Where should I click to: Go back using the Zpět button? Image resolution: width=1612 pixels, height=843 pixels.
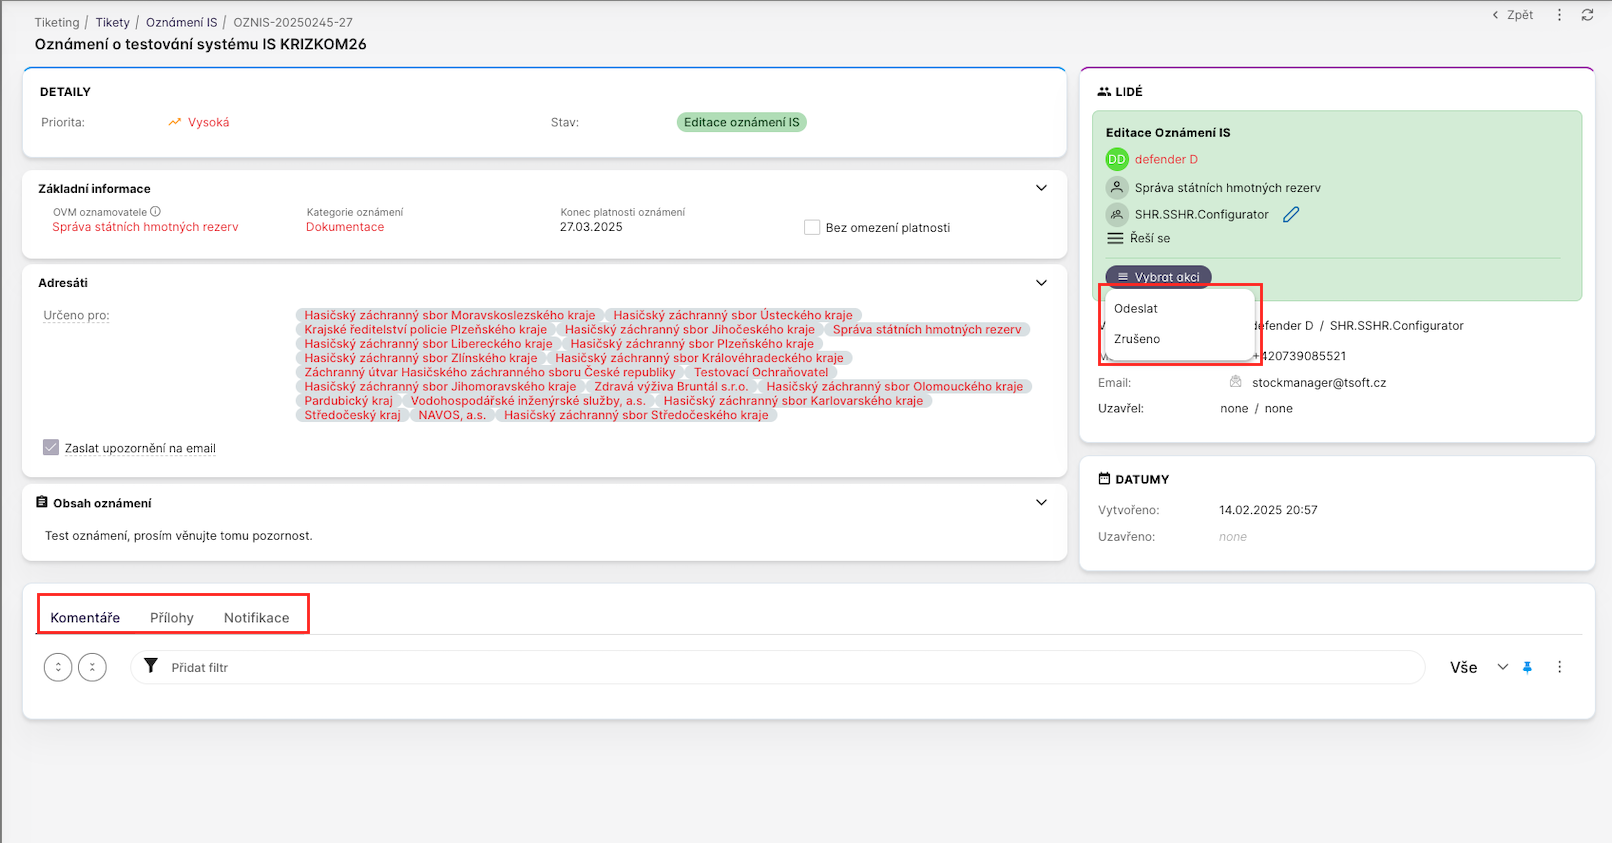pos(1513,15)
